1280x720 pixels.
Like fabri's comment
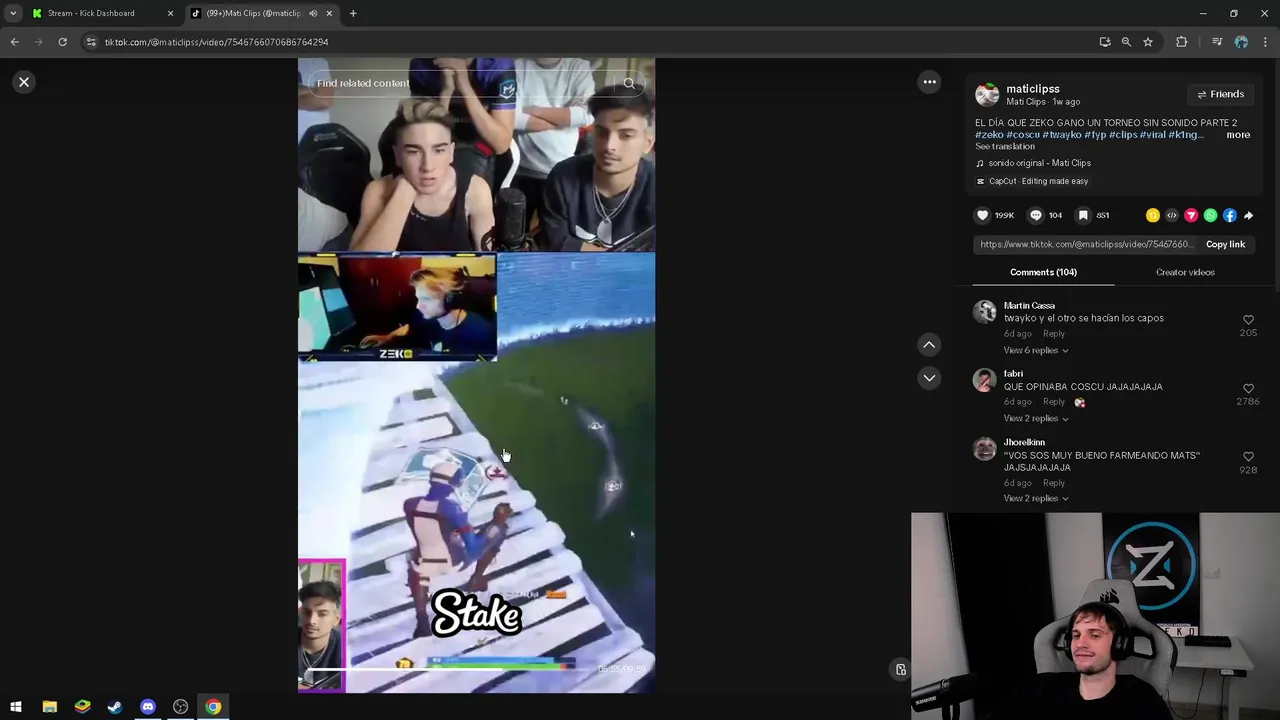pyautogui.click(x=1248, y=388)
